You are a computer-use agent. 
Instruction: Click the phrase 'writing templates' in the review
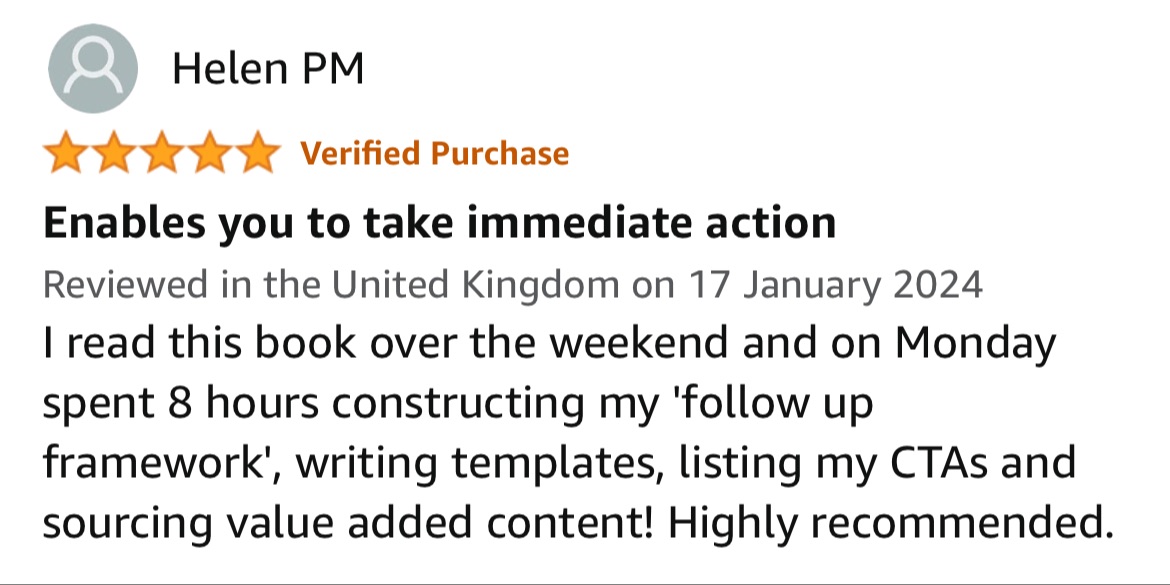click(480, 463)
